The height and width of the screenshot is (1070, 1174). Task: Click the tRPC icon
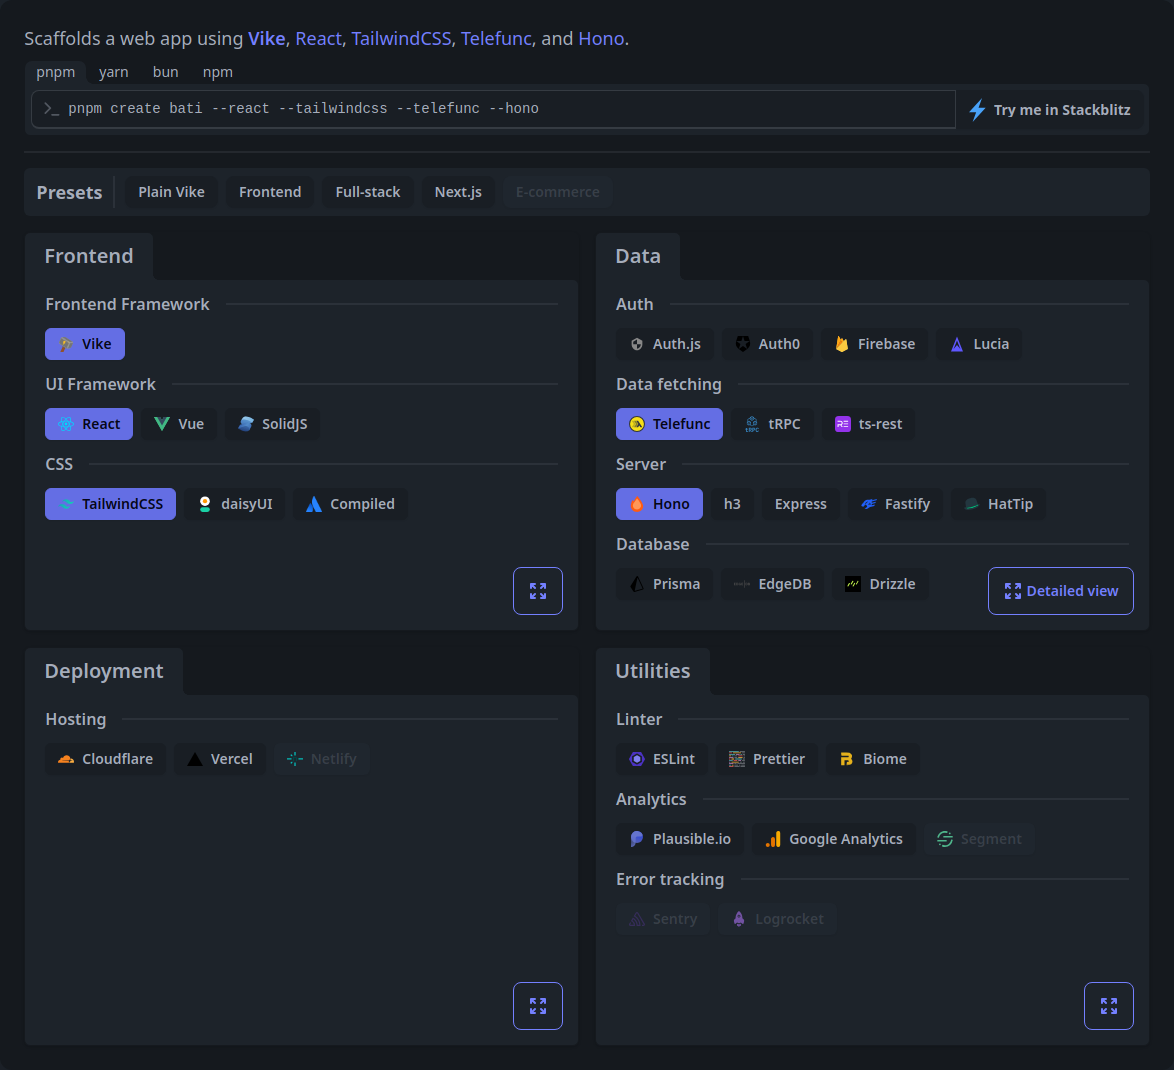tap(752, 425)
